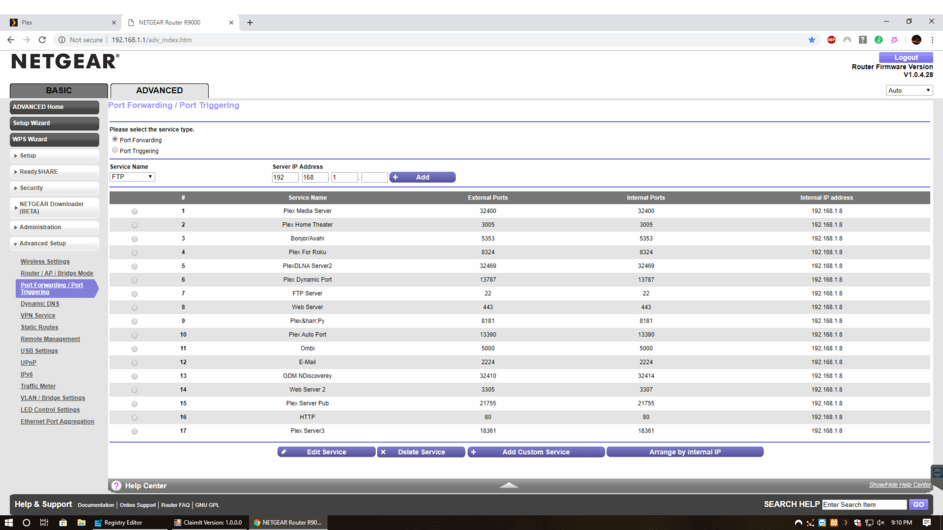This screenshot has height=530, width=943.
Task: Expand the Administration sidebar section
Action: (54, 227)
